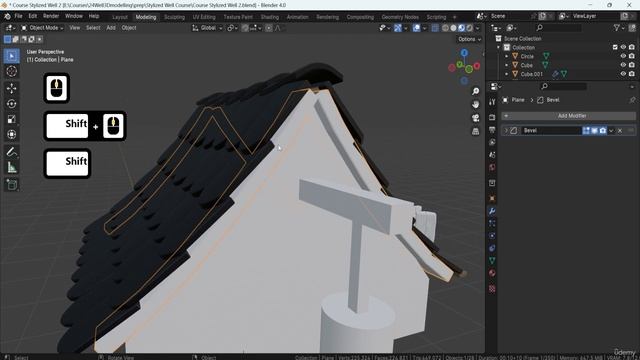
Task: Open the Physics properties tab
Action: tap(492, 236)
